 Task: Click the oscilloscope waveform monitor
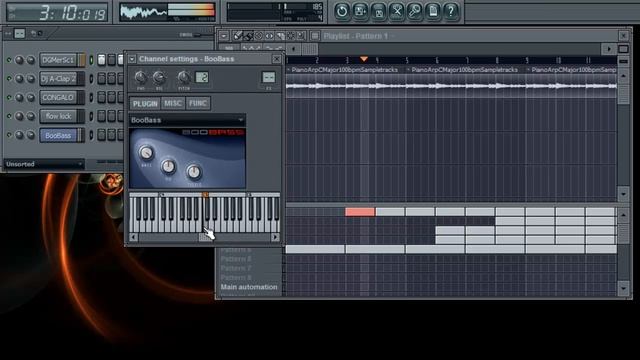[x=144, y=12]
